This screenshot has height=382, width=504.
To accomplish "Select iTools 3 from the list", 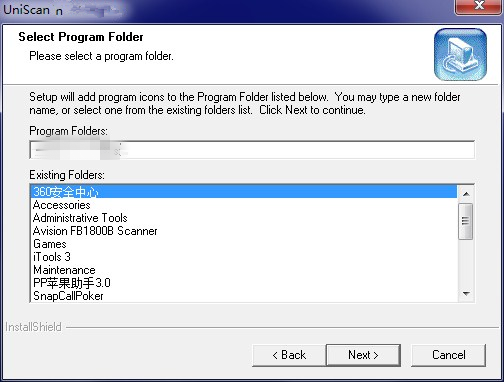I will pyautogui.click(x=244, y=257).
